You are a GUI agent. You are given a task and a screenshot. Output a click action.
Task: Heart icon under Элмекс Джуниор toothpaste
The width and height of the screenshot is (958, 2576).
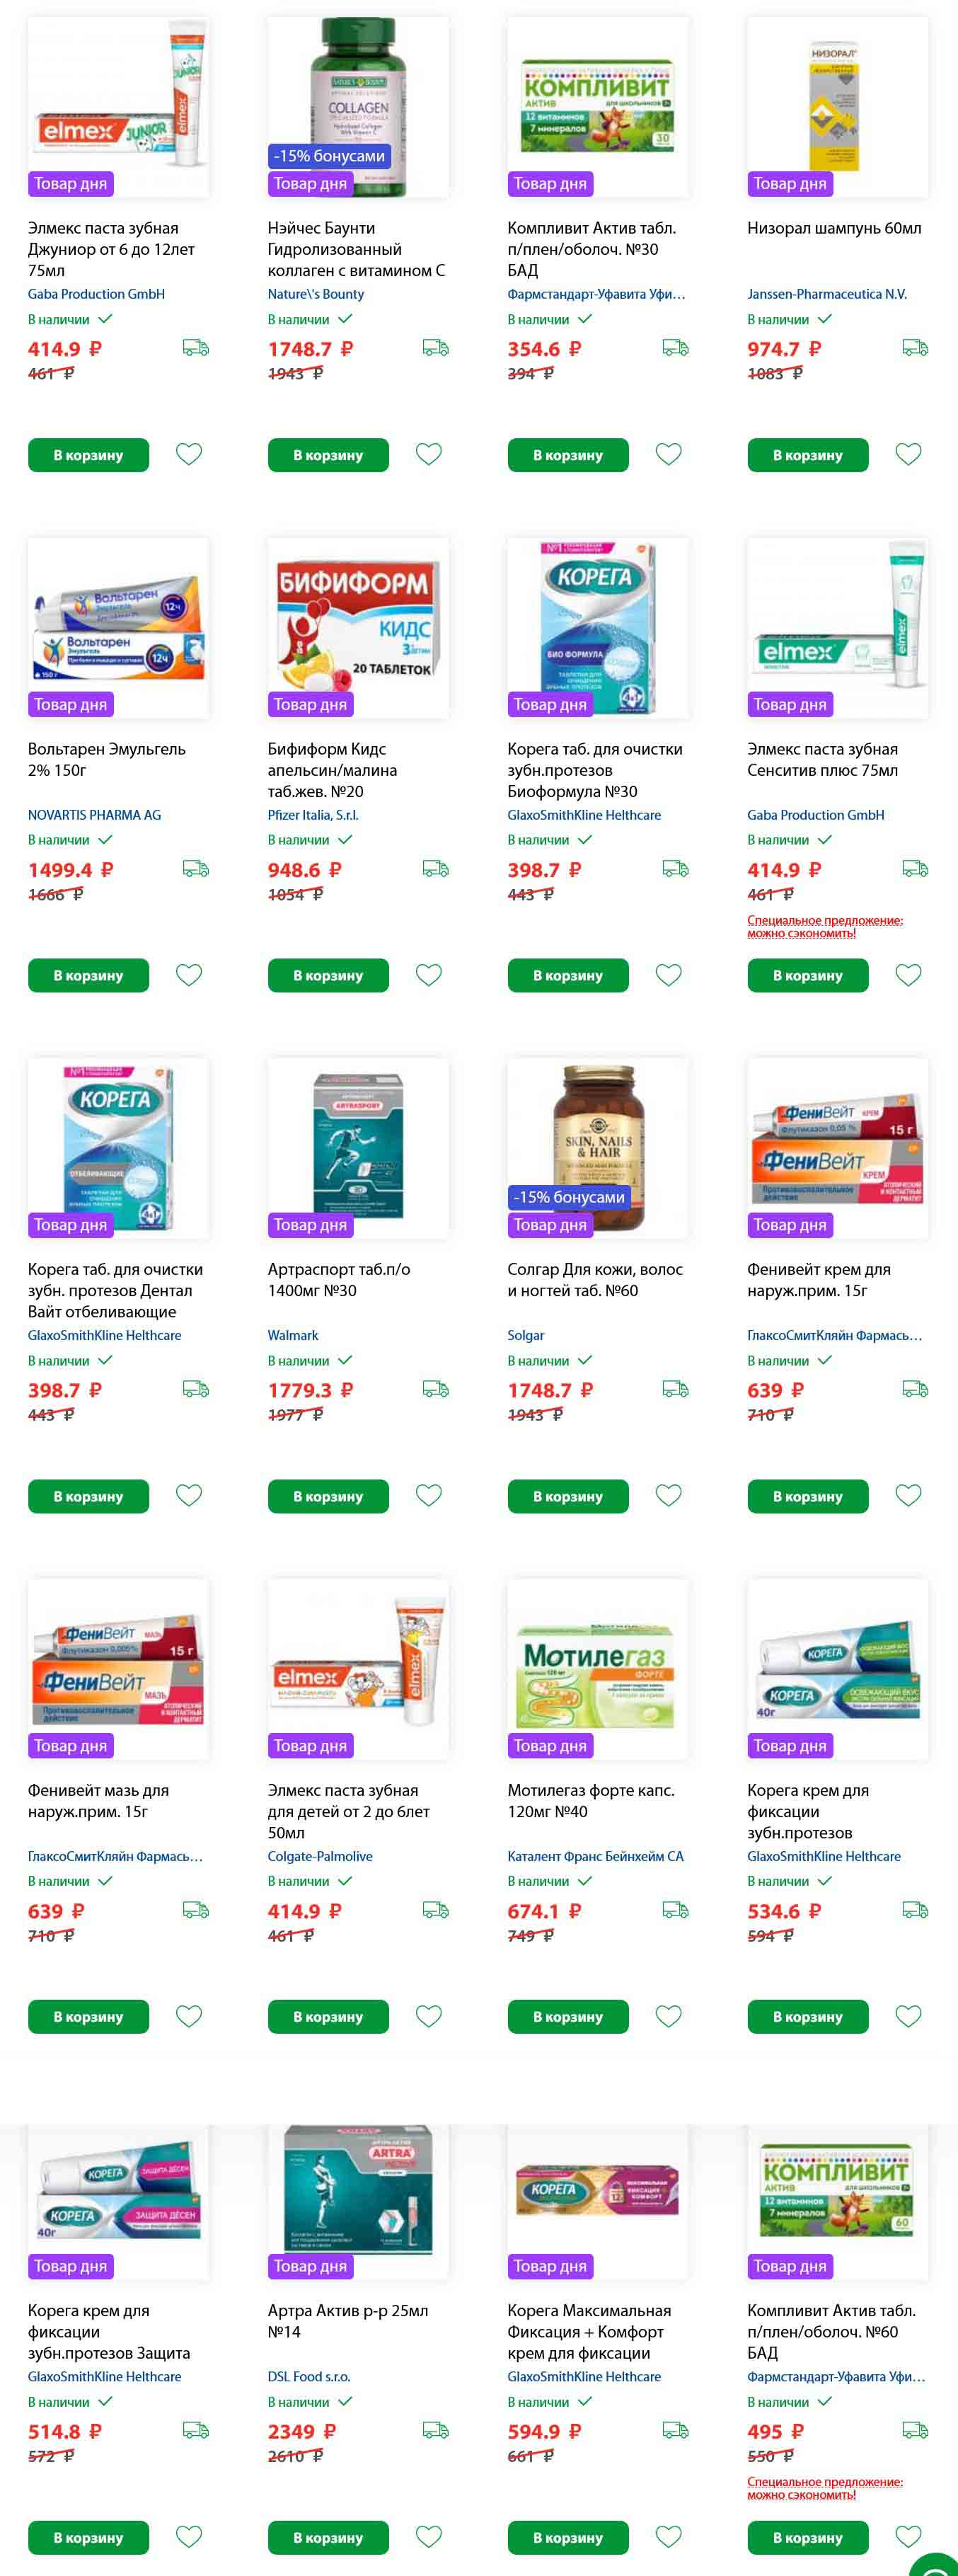(x=189, y=454)
